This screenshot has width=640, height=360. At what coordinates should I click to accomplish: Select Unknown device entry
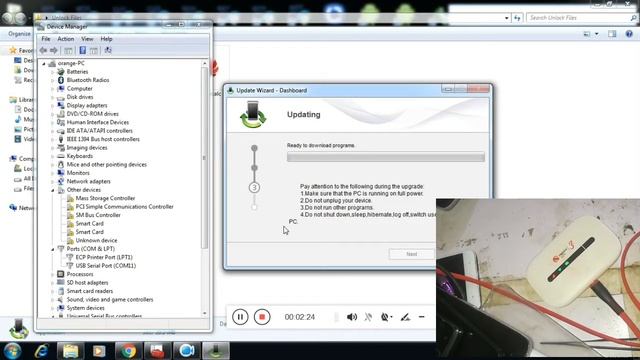96,240
